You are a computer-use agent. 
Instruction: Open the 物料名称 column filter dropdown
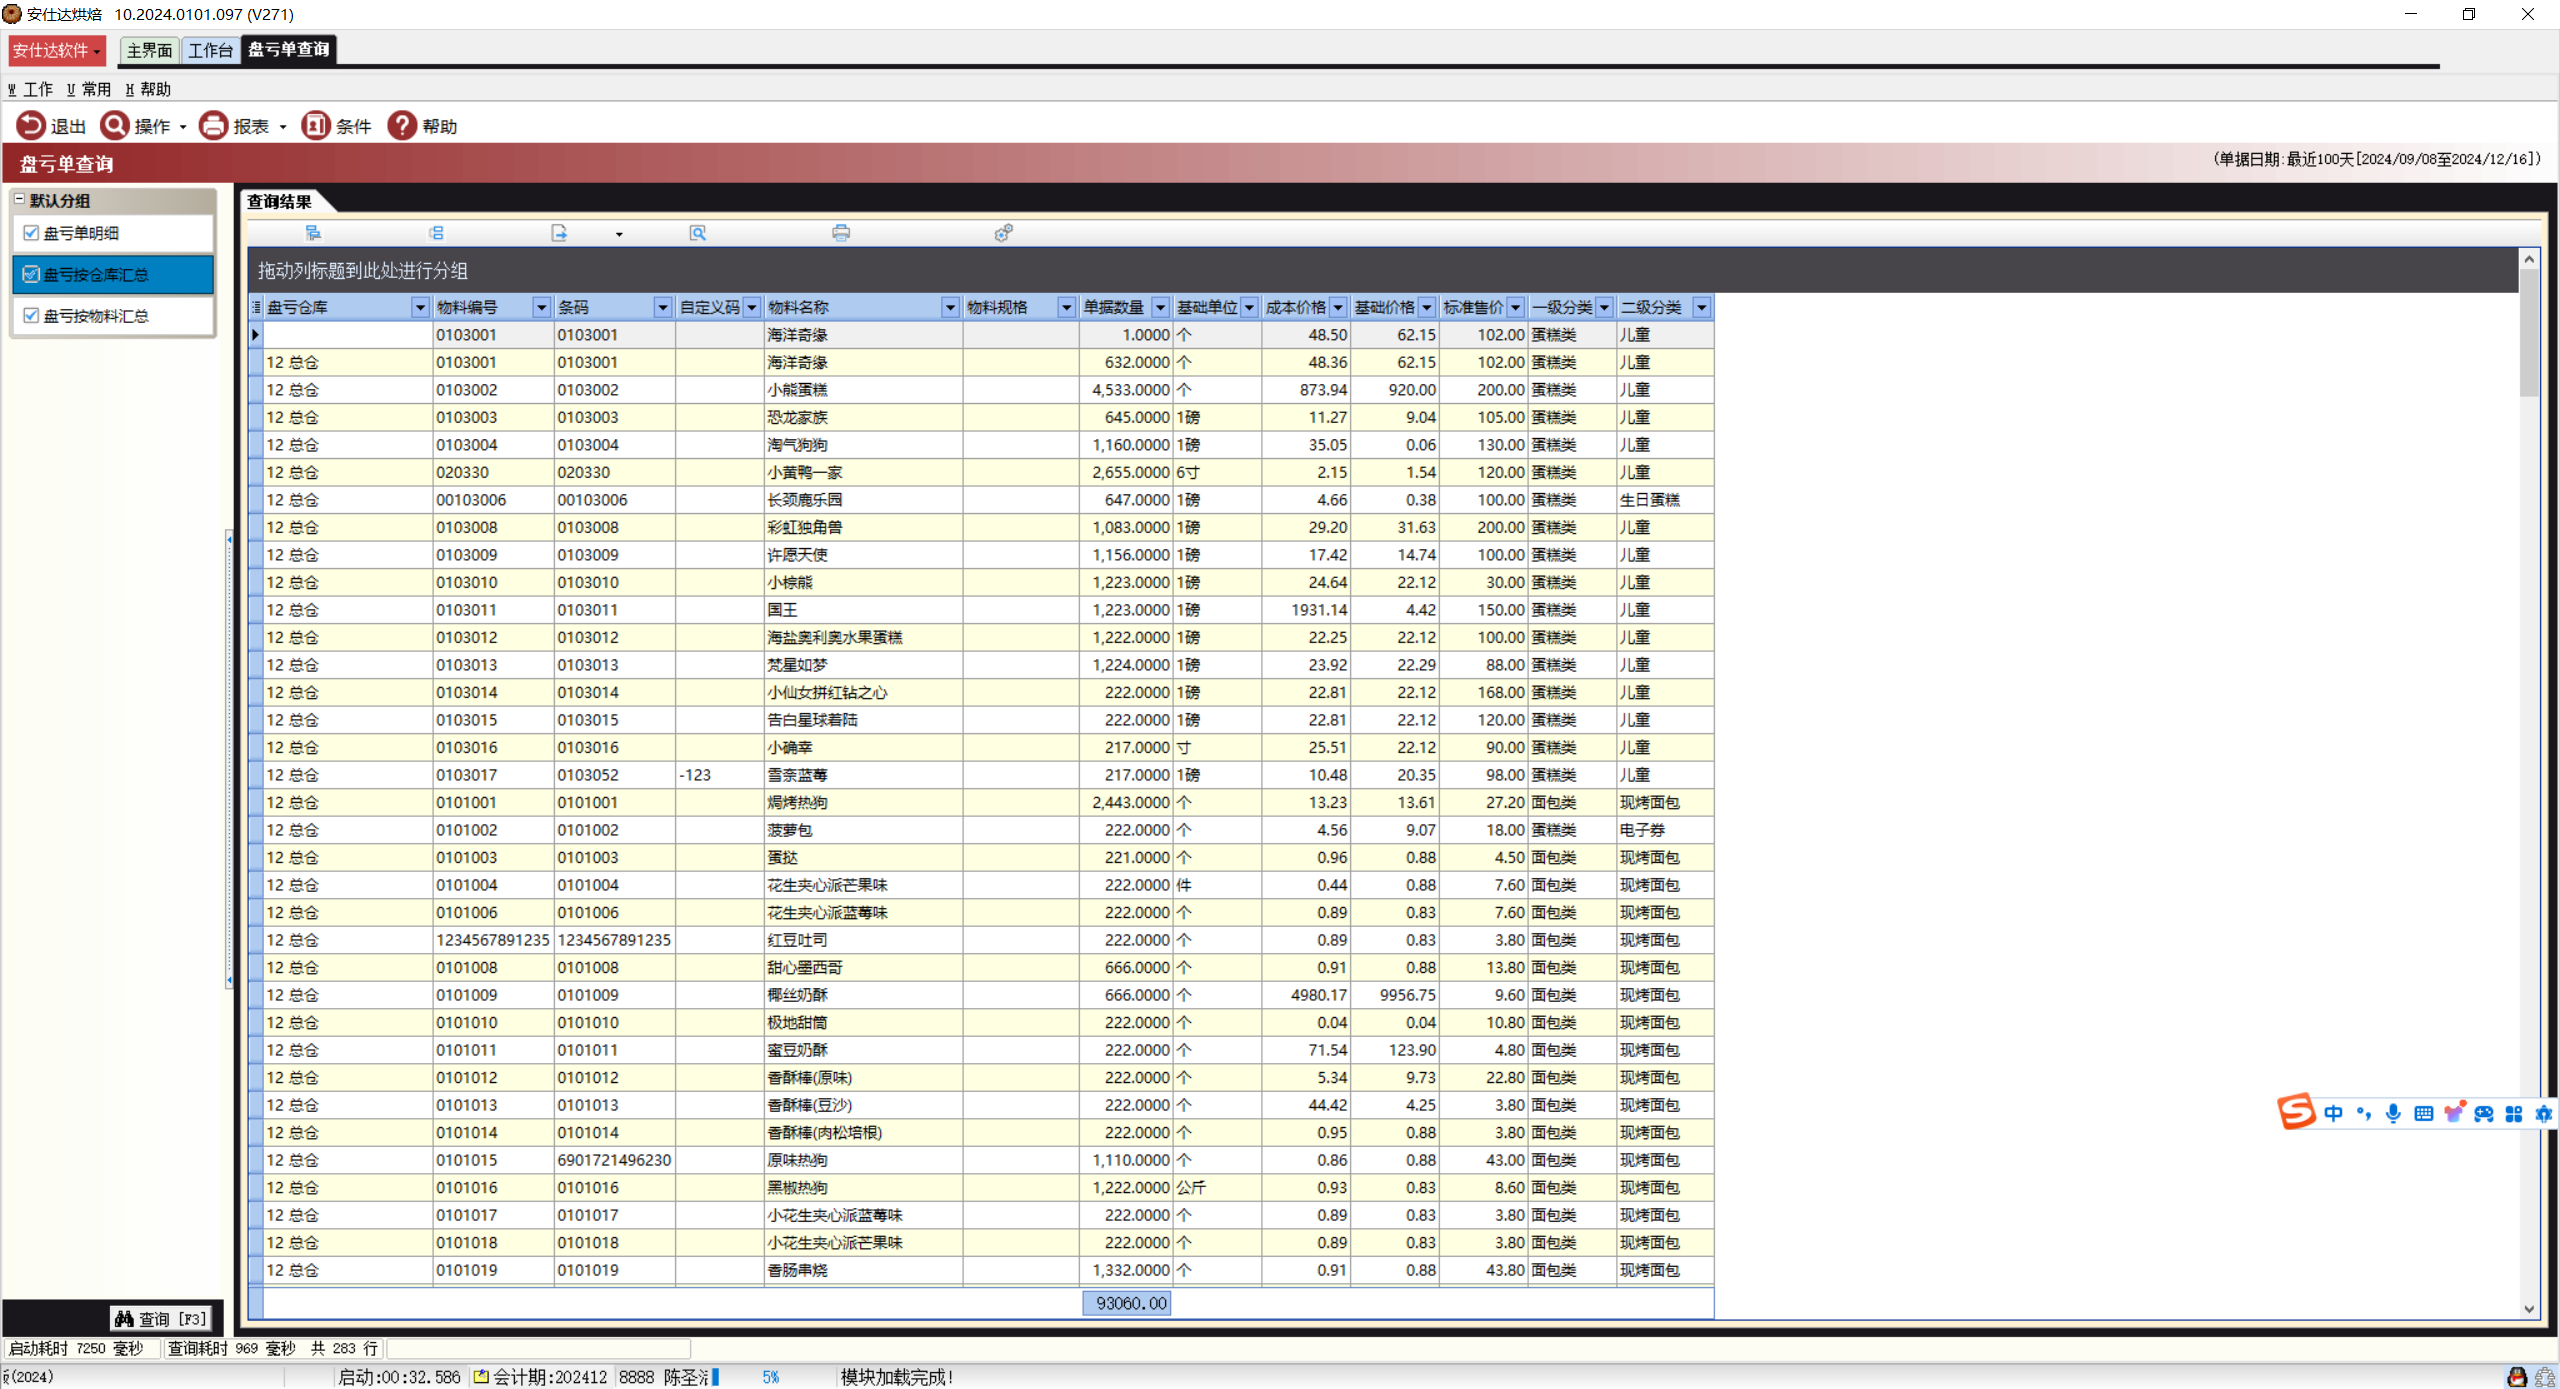[x=950, y=308]
